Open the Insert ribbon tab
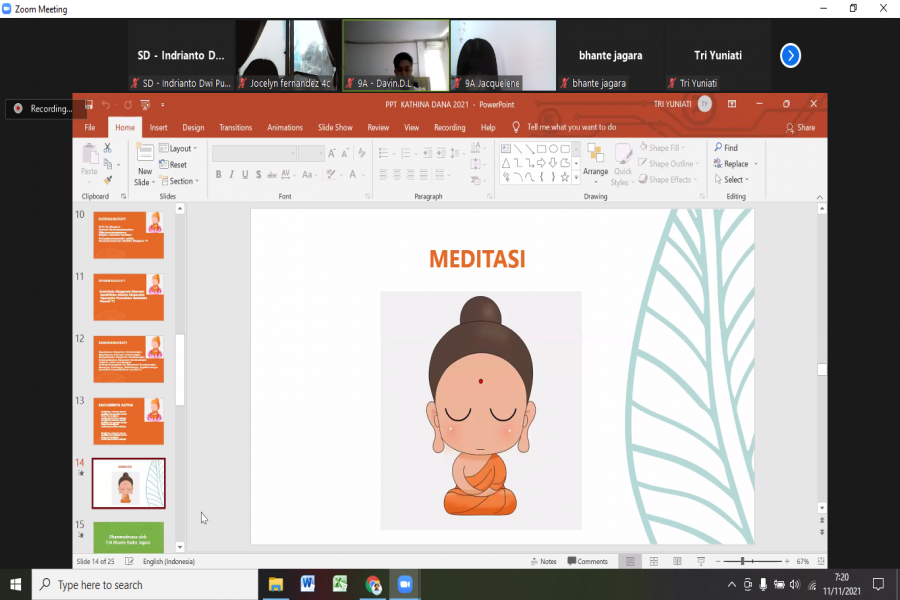The image size is (900, 600). 158,128
